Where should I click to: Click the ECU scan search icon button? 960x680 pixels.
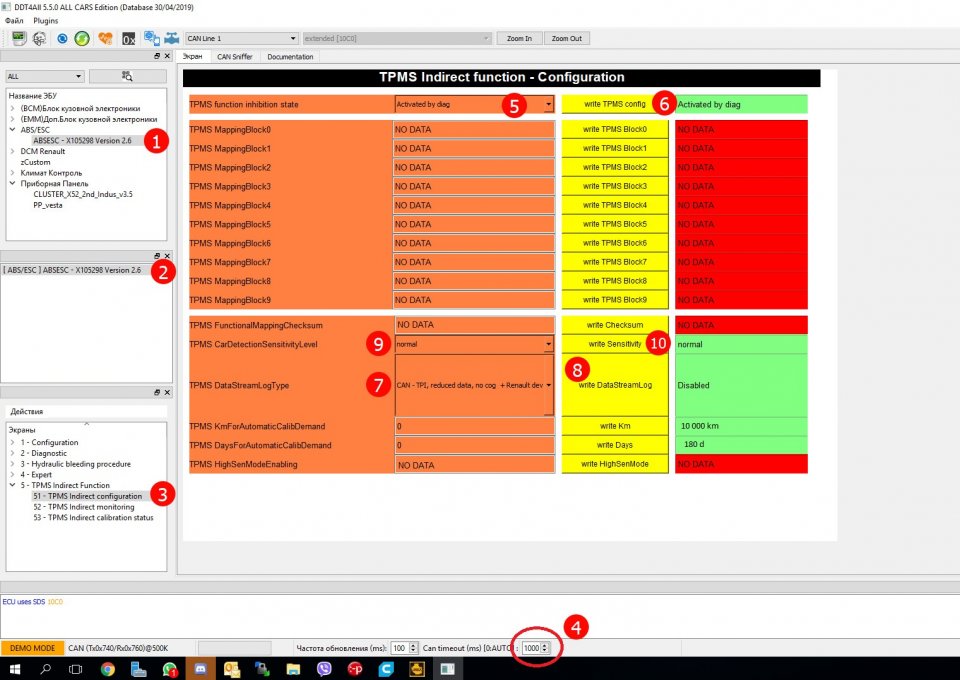[127, 76]
